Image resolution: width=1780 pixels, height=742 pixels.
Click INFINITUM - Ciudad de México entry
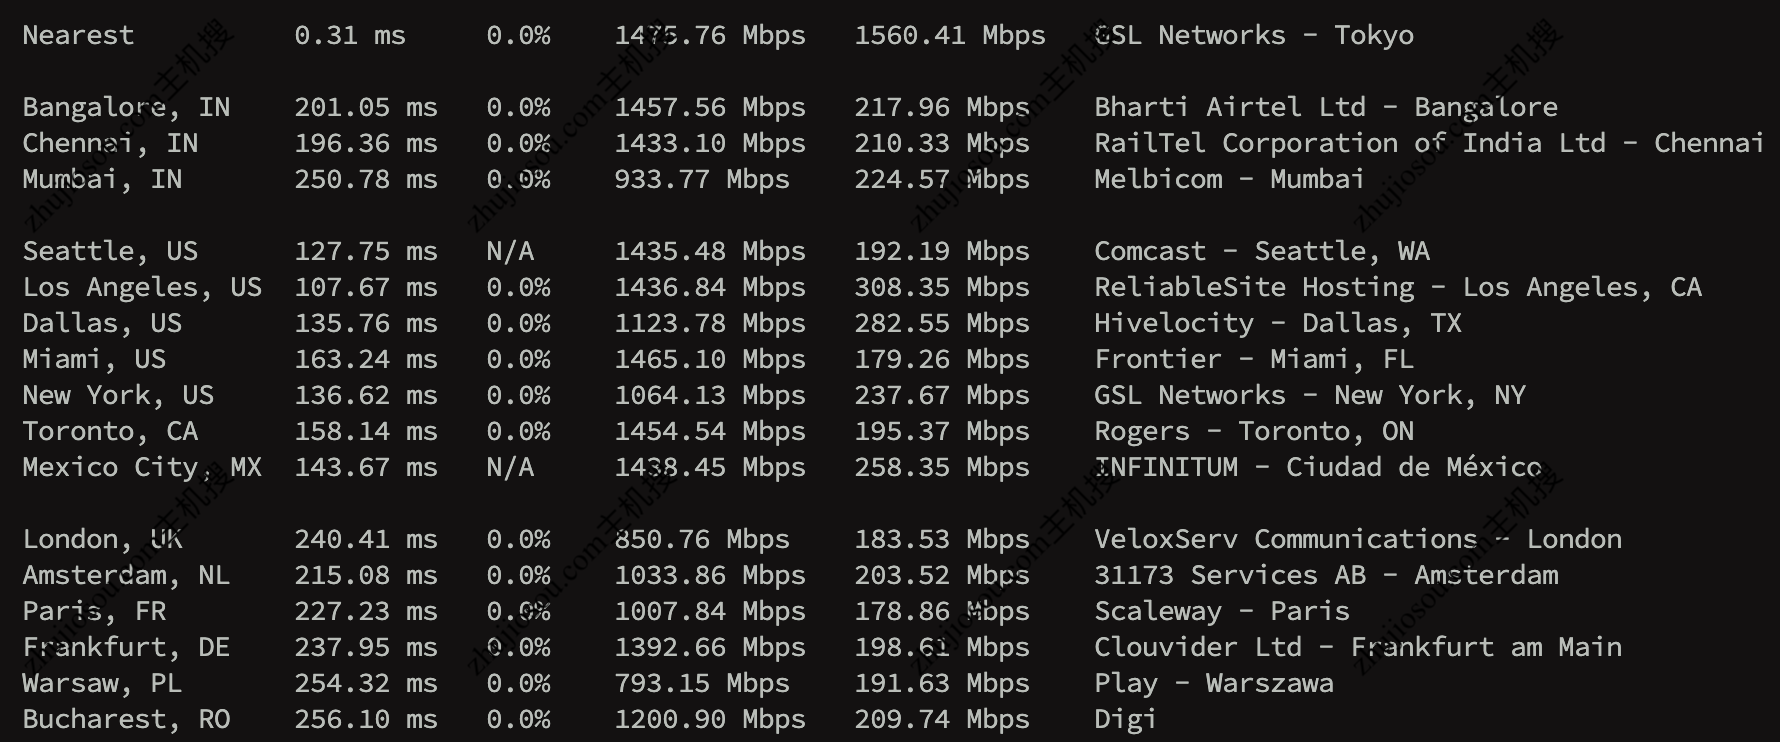pos(1317,467)
